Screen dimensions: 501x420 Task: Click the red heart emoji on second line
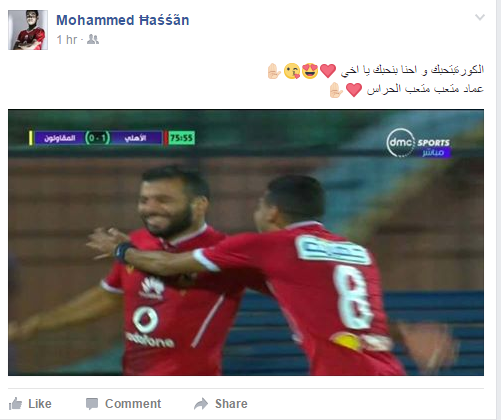click(x=354, y=90)
